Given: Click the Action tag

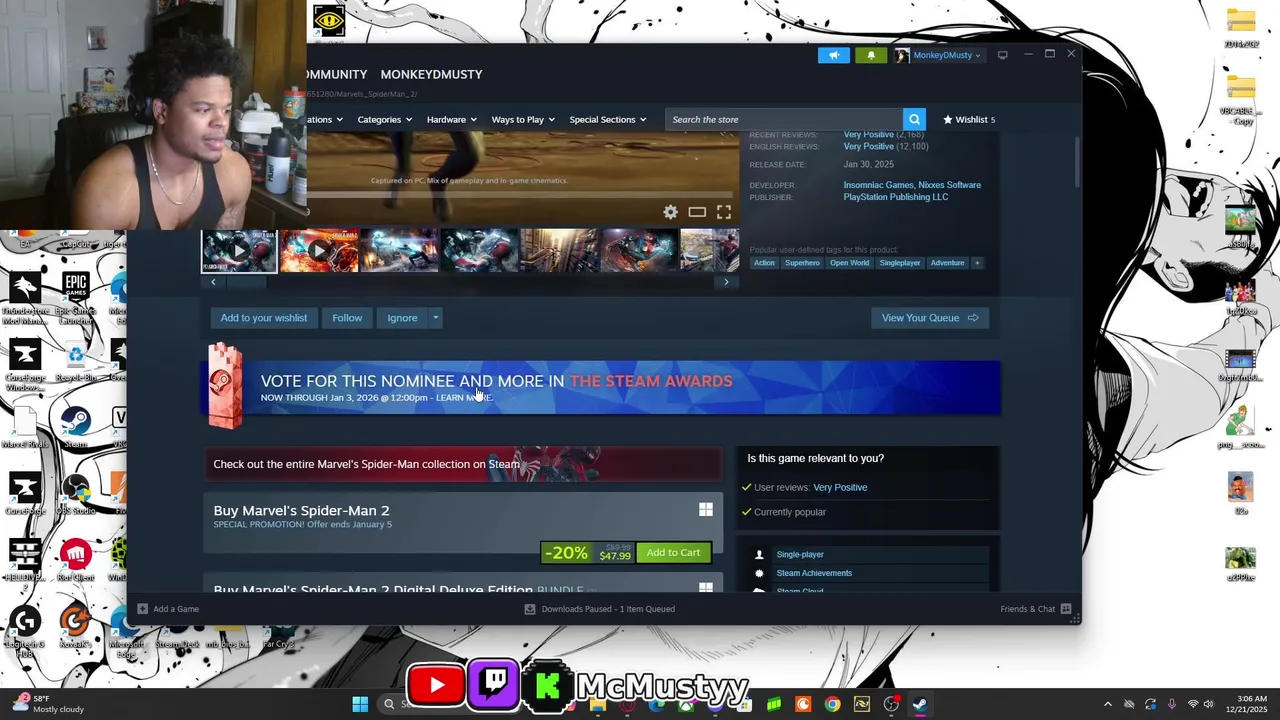Looking at the screenshot, I should (764, 263).
